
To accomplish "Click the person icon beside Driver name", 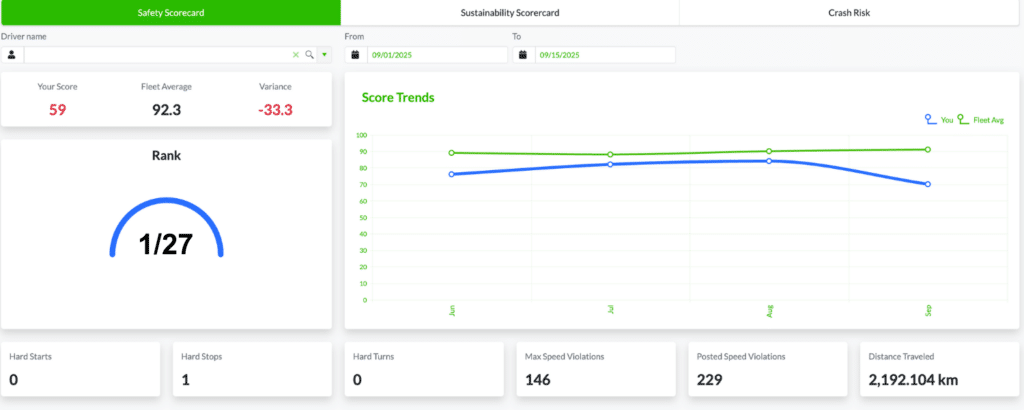I will click(x=12, y=55).
